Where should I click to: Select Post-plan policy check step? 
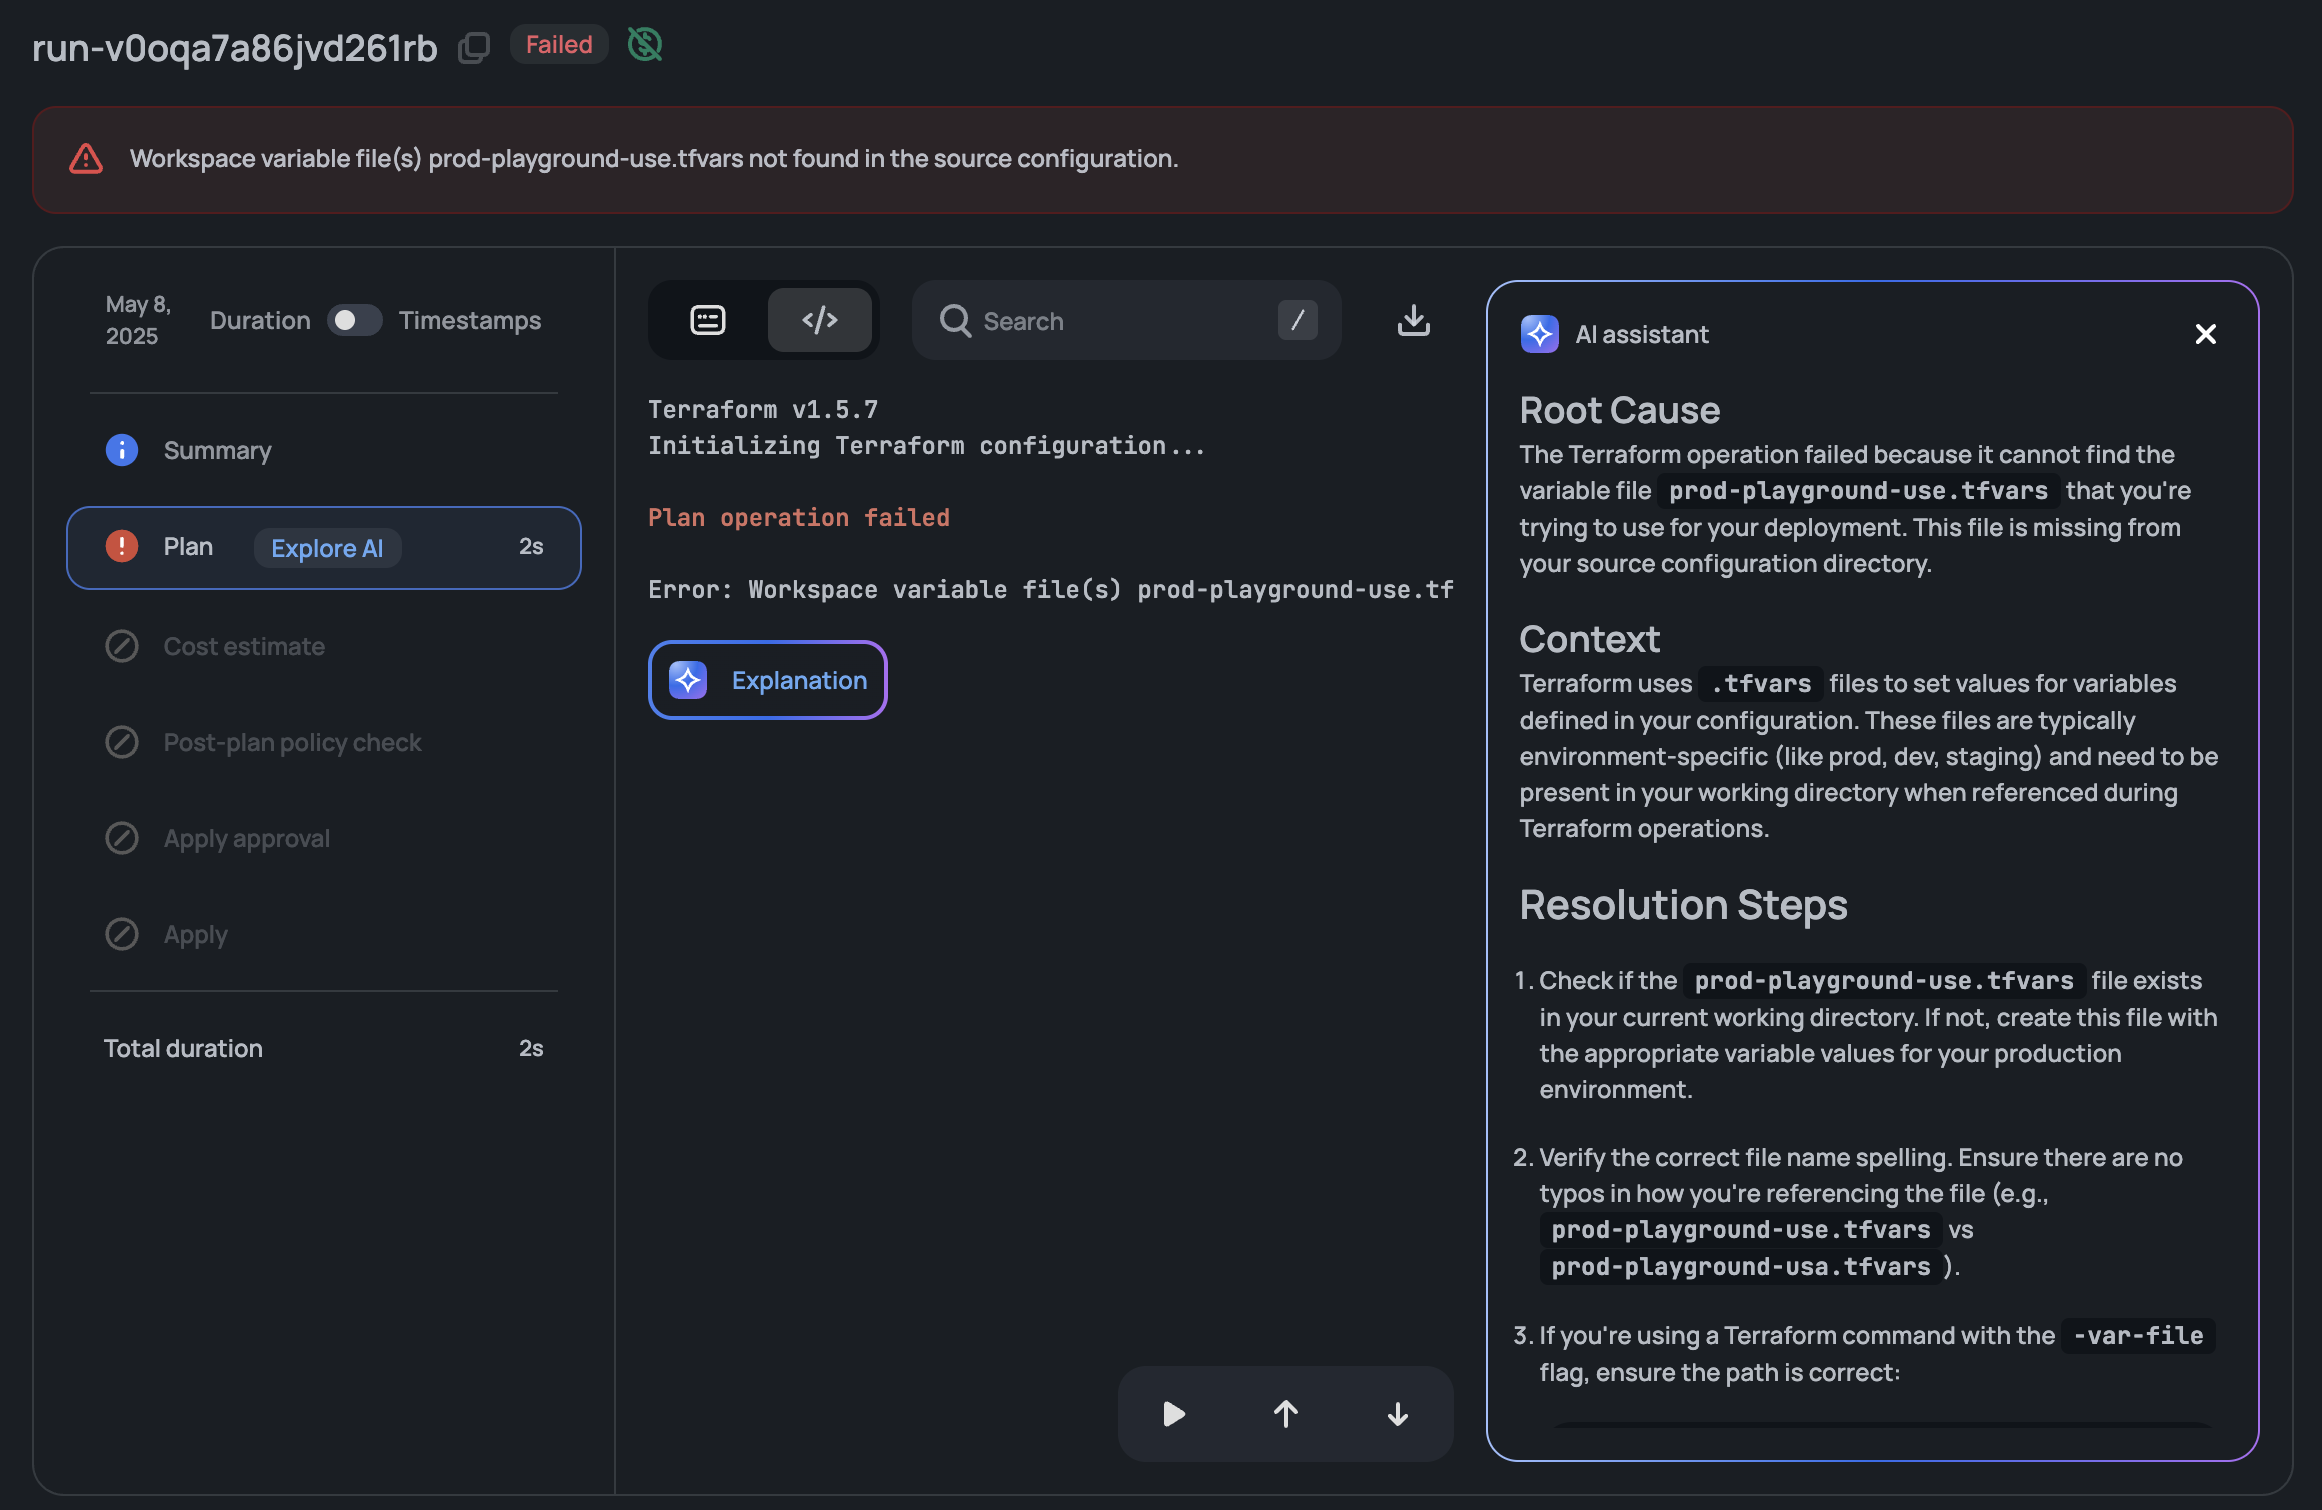tap(292, 742)
